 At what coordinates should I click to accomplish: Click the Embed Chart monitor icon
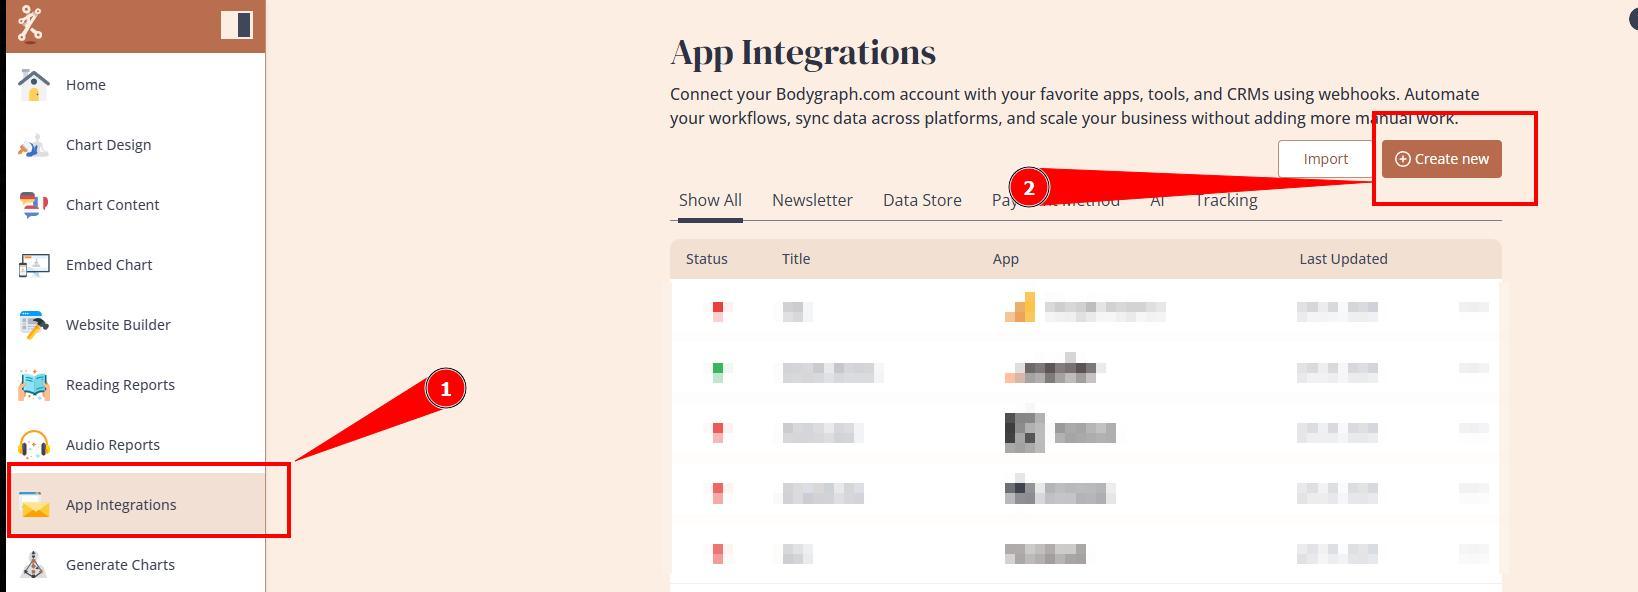coord(34,265)
